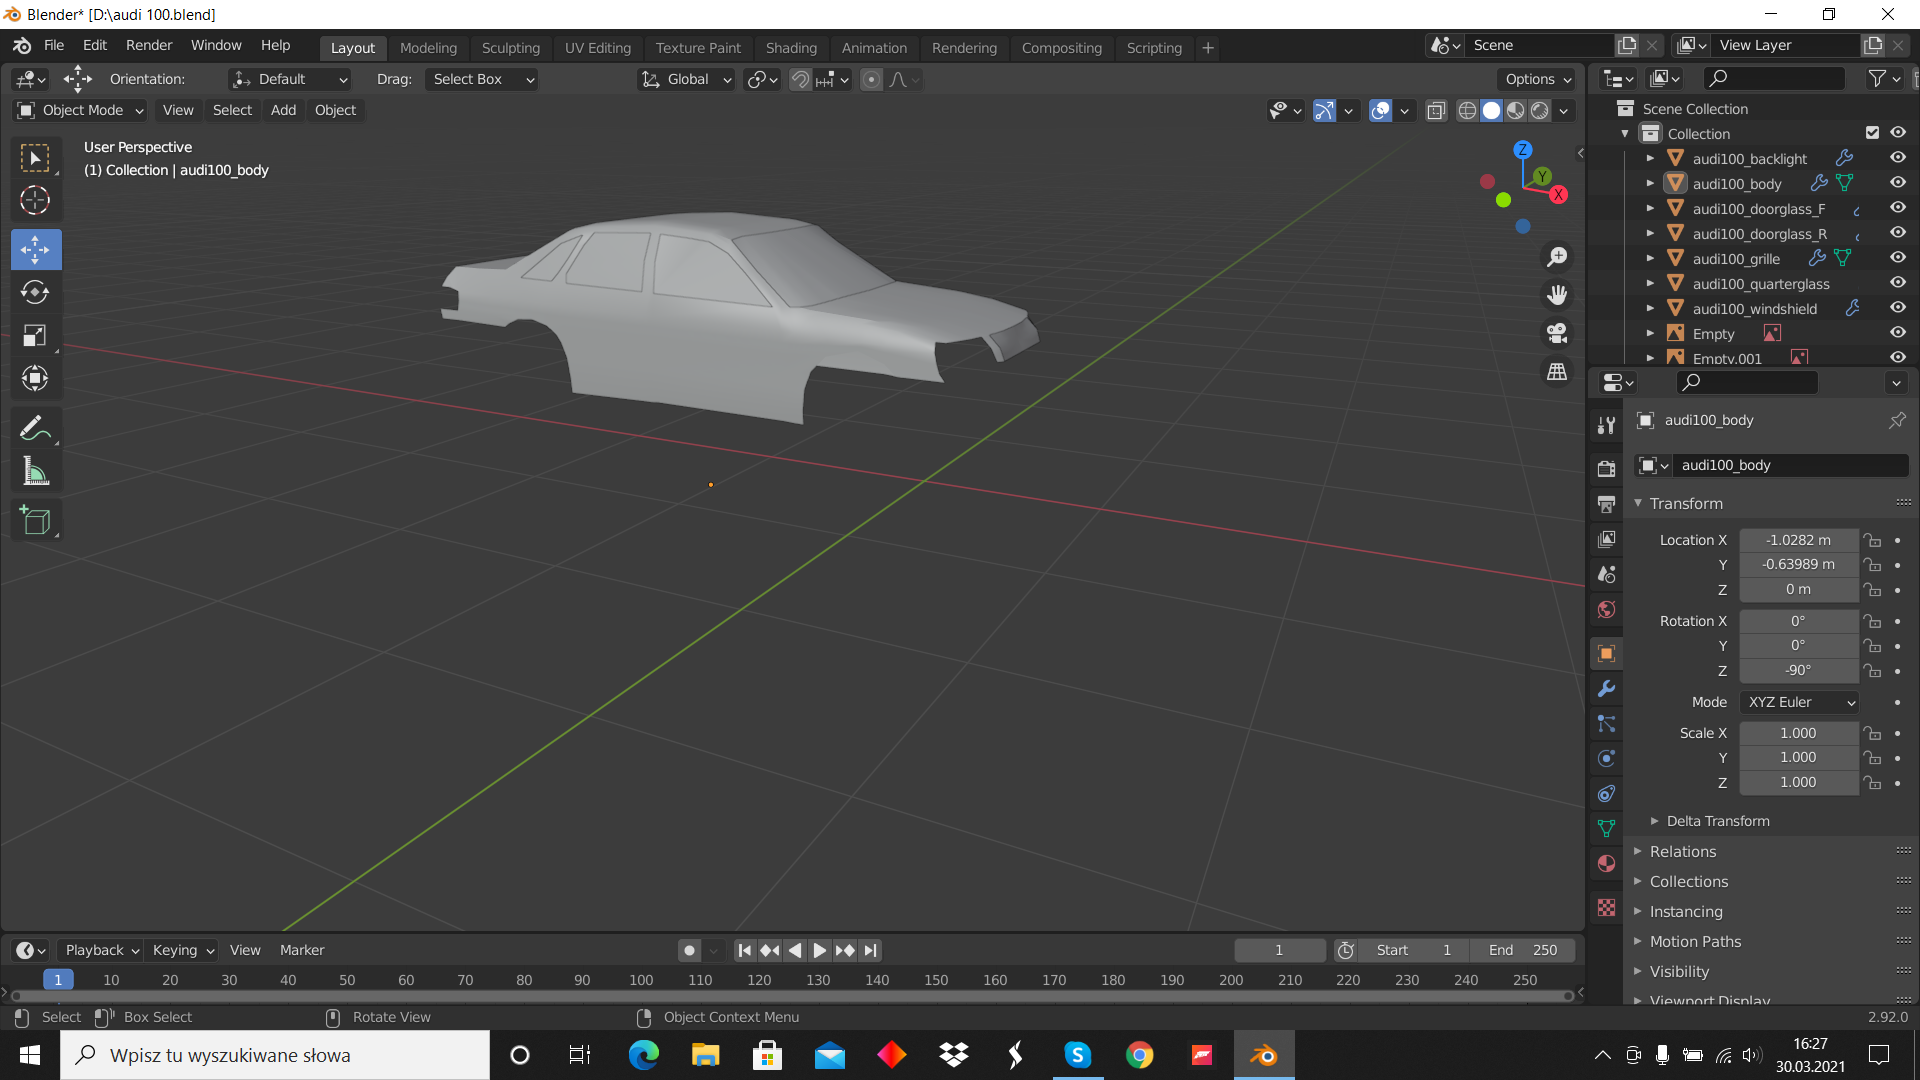Open the Material properties tab
The image size is (1920, 1080).
[1606, 864]
